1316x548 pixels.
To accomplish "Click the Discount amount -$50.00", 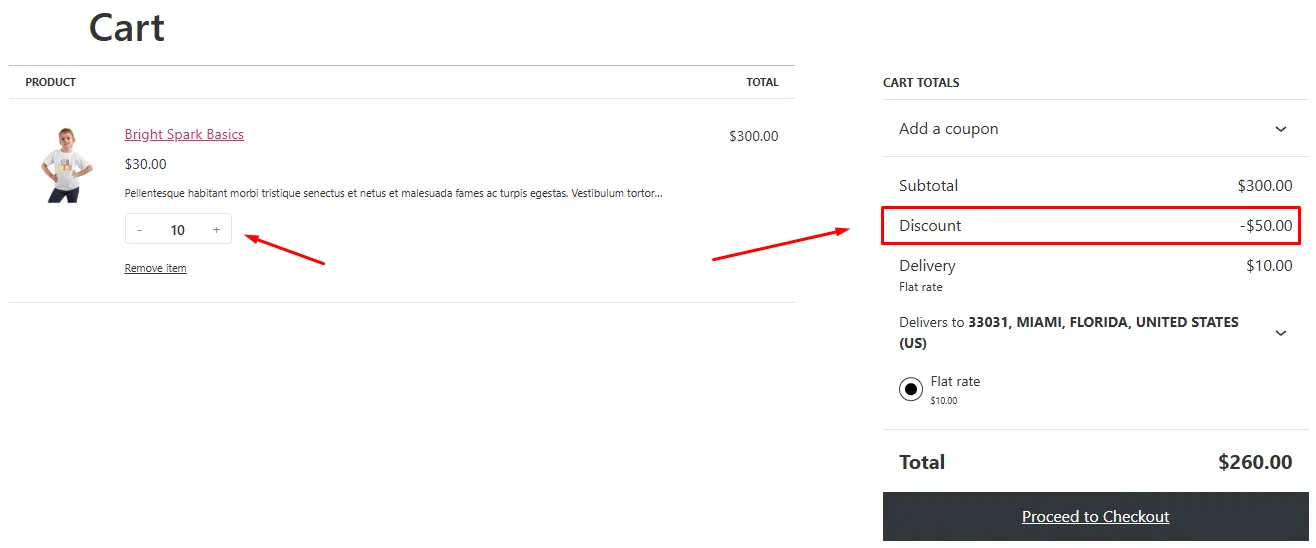I will [x=1265, y=226].
